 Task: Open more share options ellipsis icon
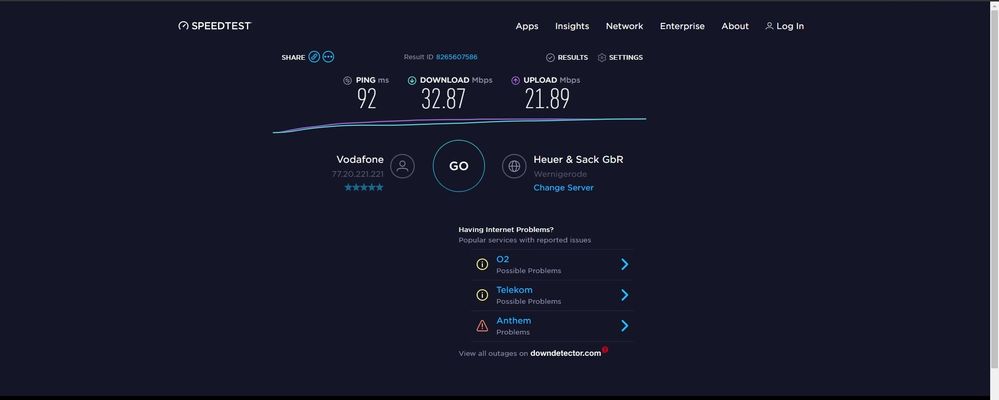click(328, 57)
